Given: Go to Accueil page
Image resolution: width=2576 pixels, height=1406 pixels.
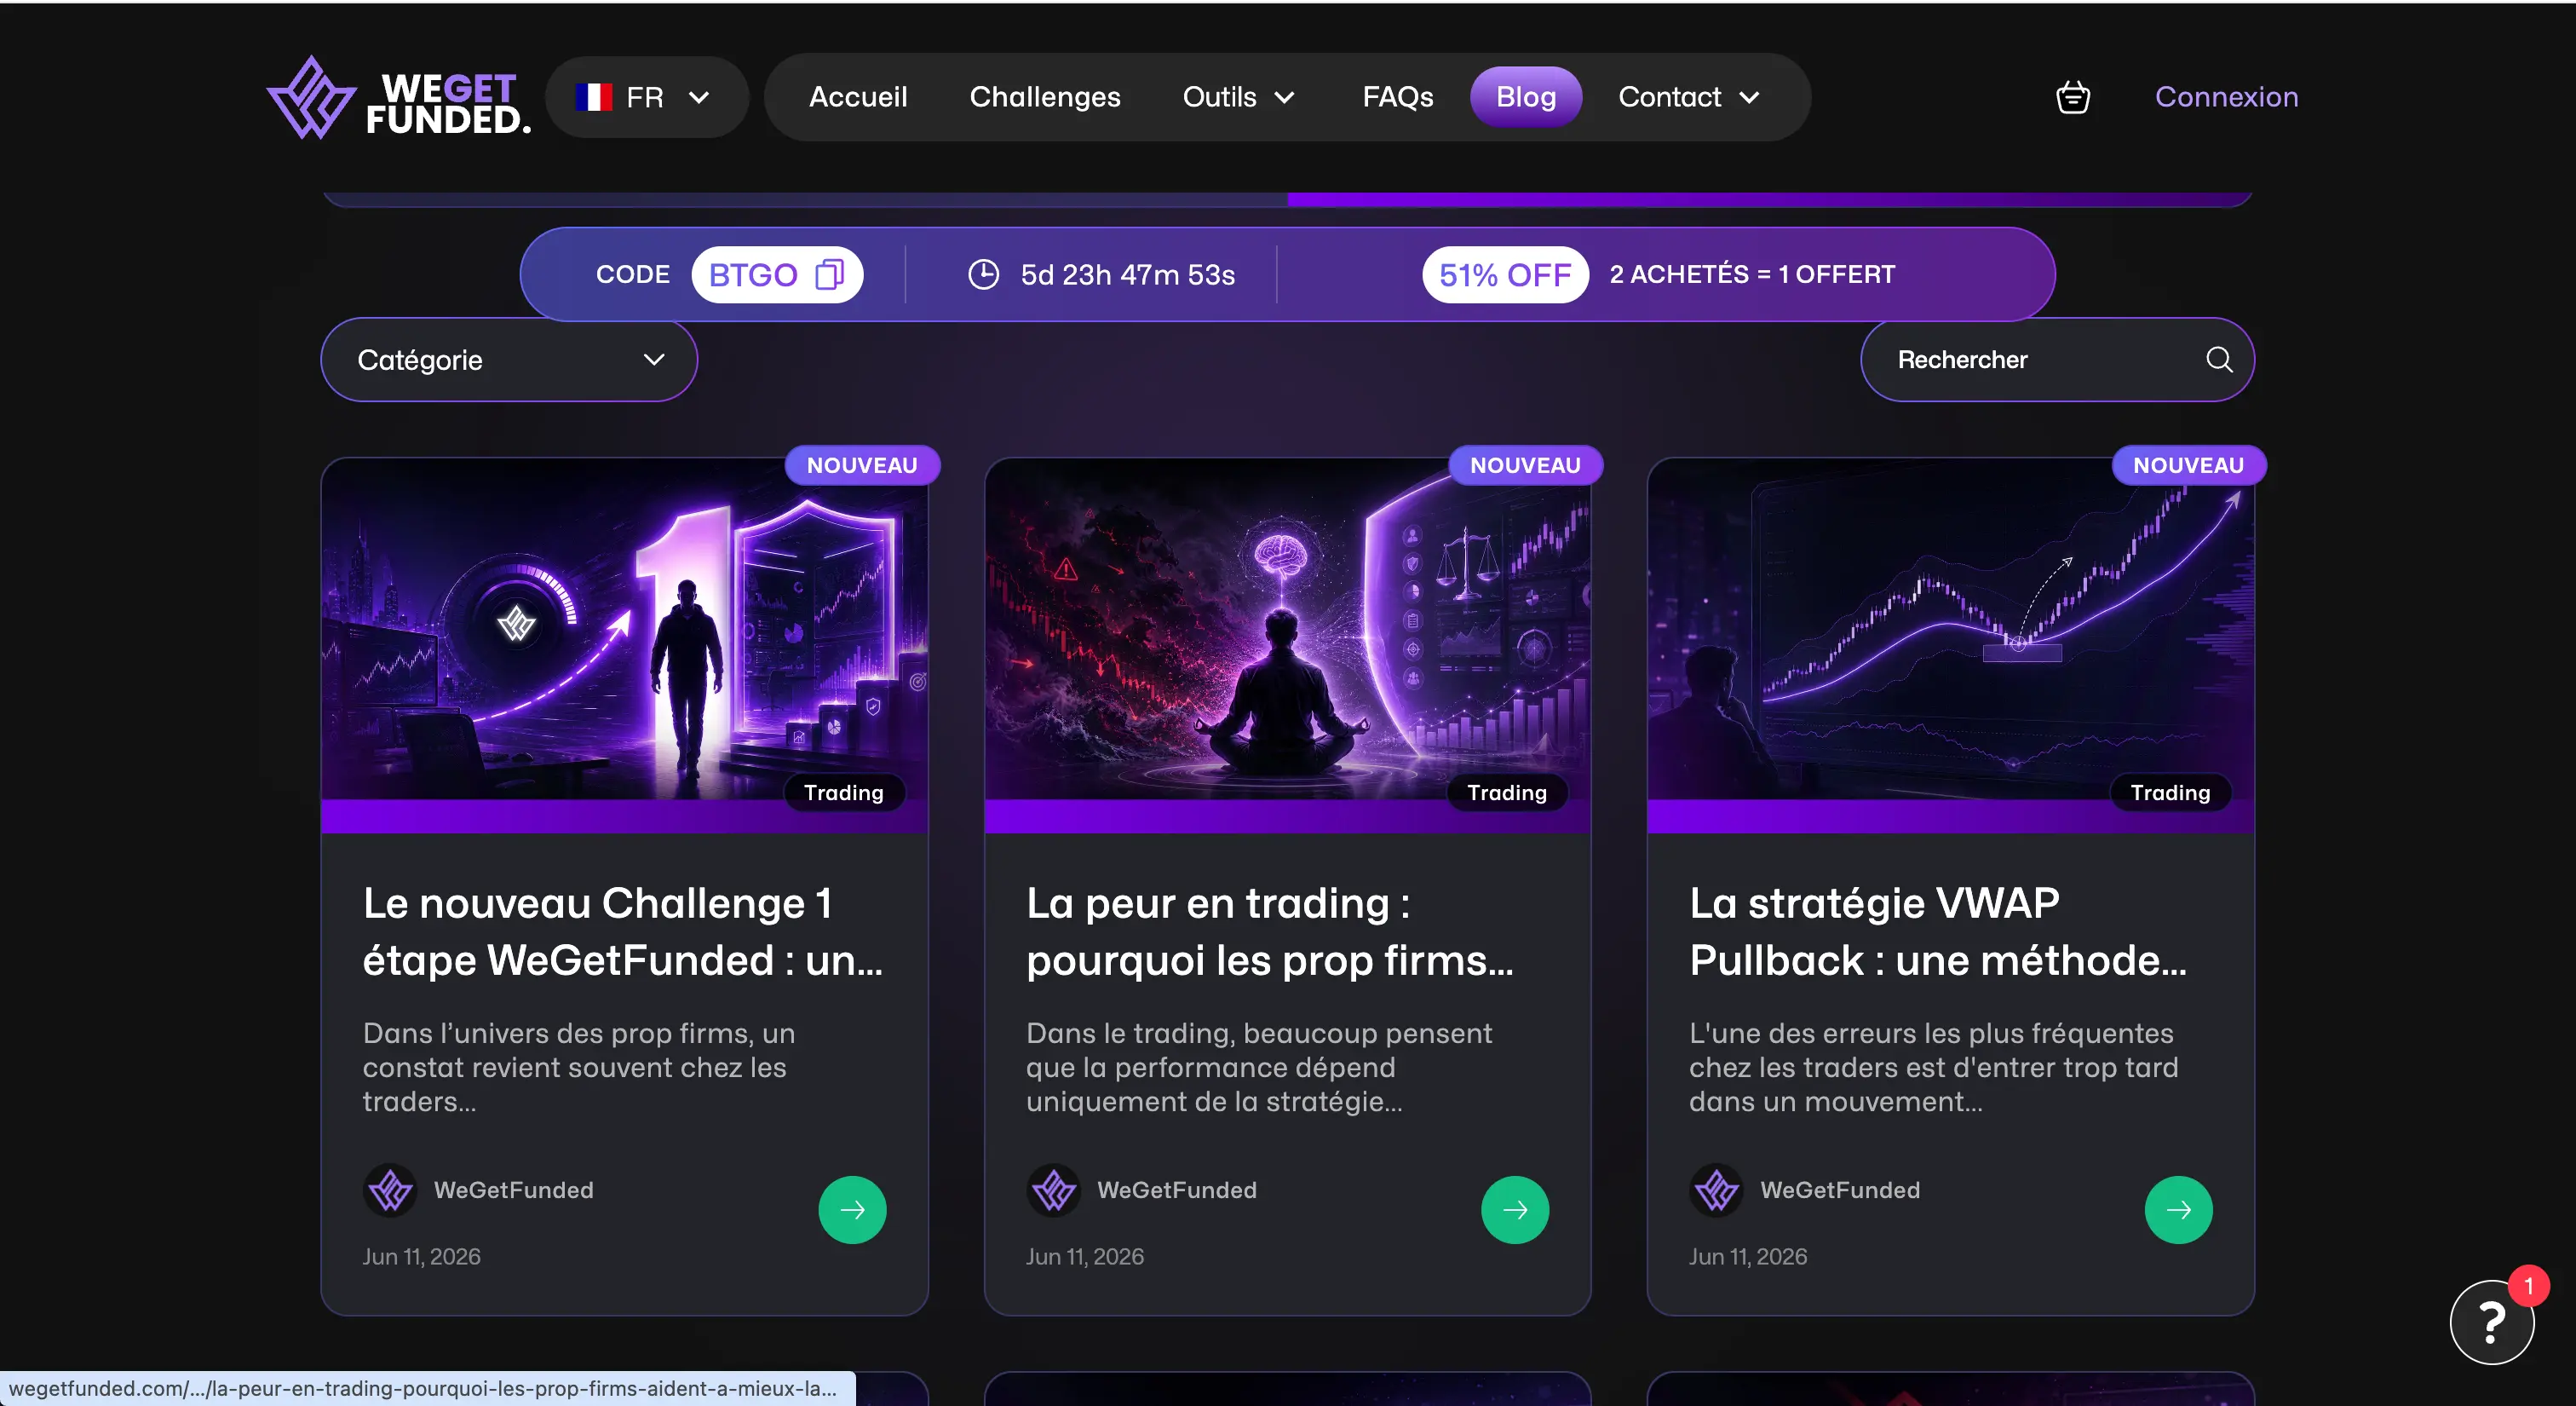Looking at the screenshot, I should point(858,97).
